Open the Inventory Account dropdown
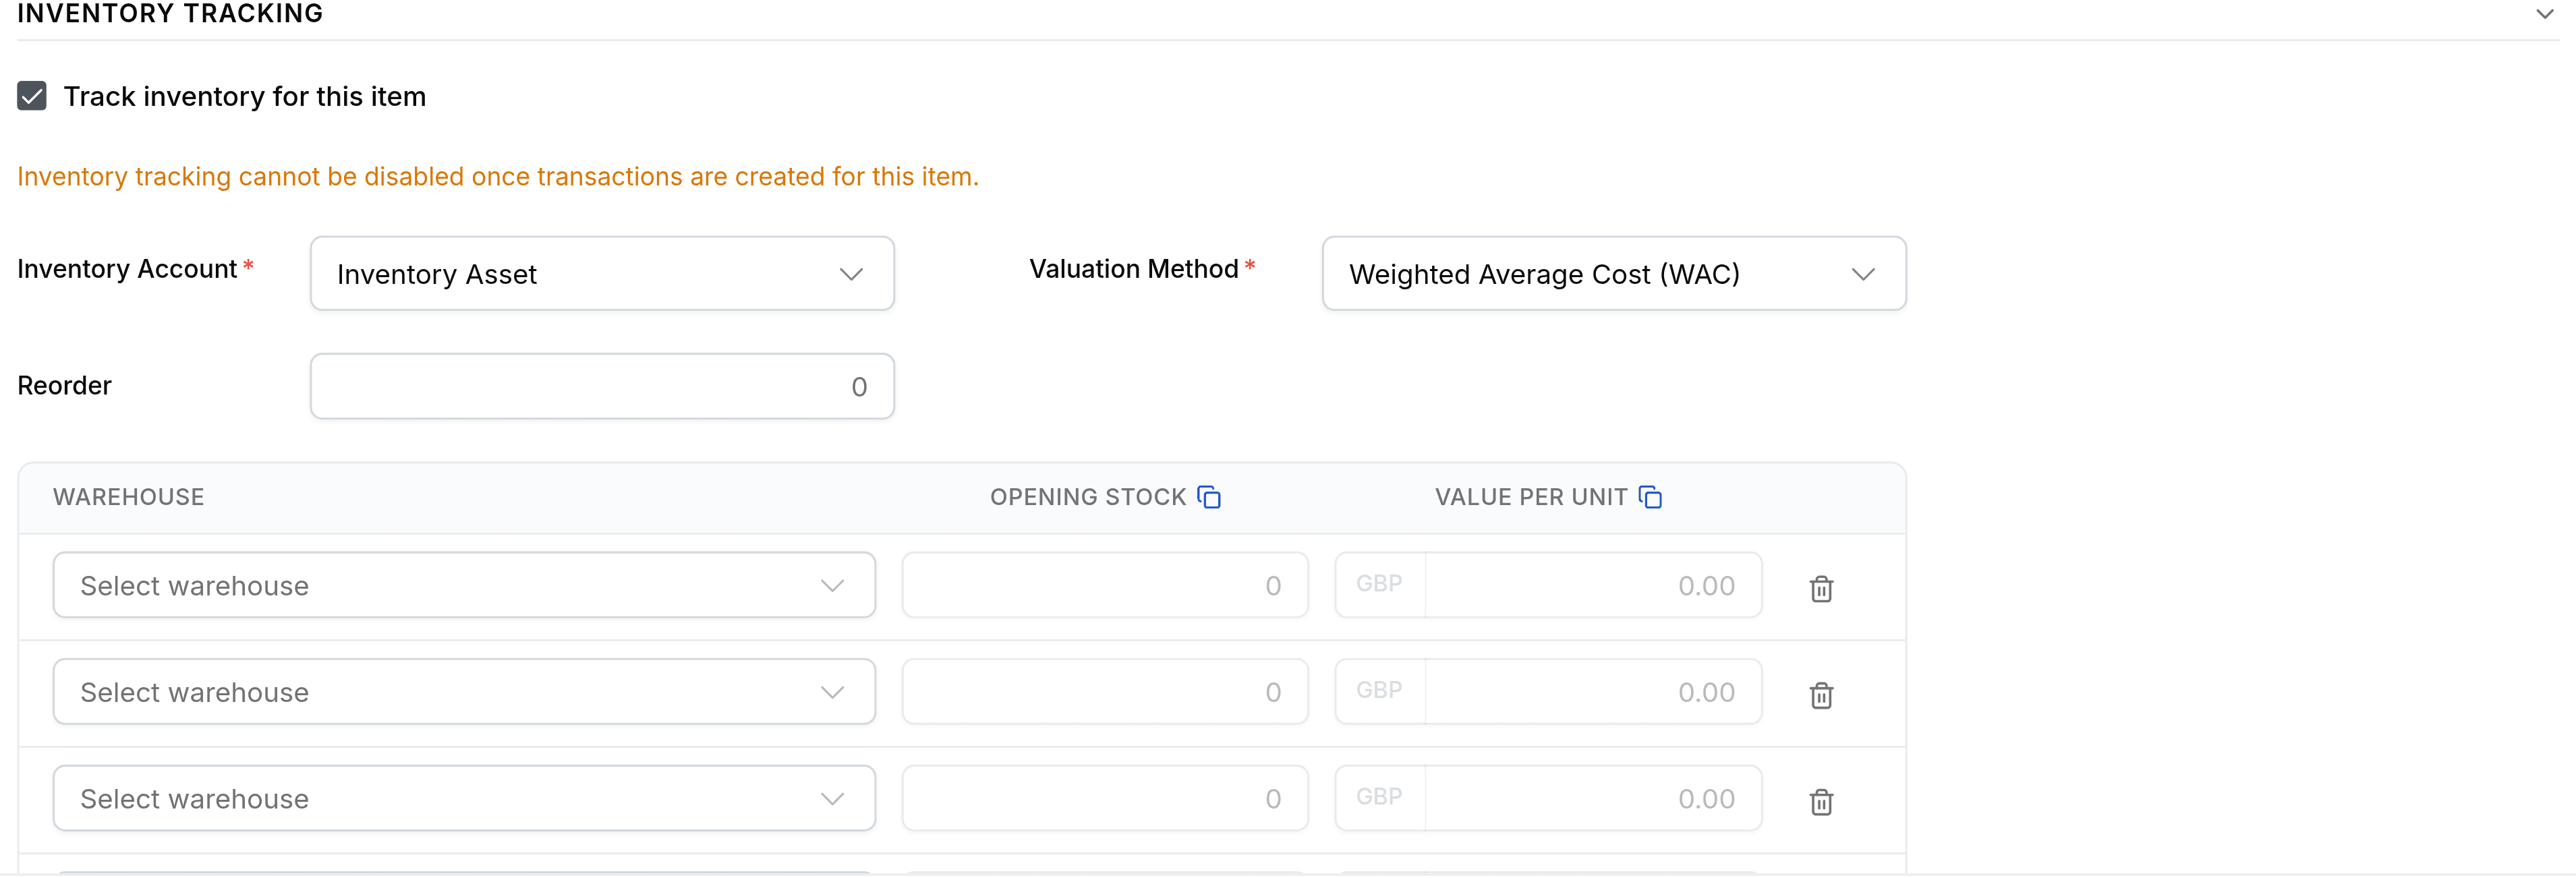Viewport: 2576px width, 878px height. coord(602,274)
